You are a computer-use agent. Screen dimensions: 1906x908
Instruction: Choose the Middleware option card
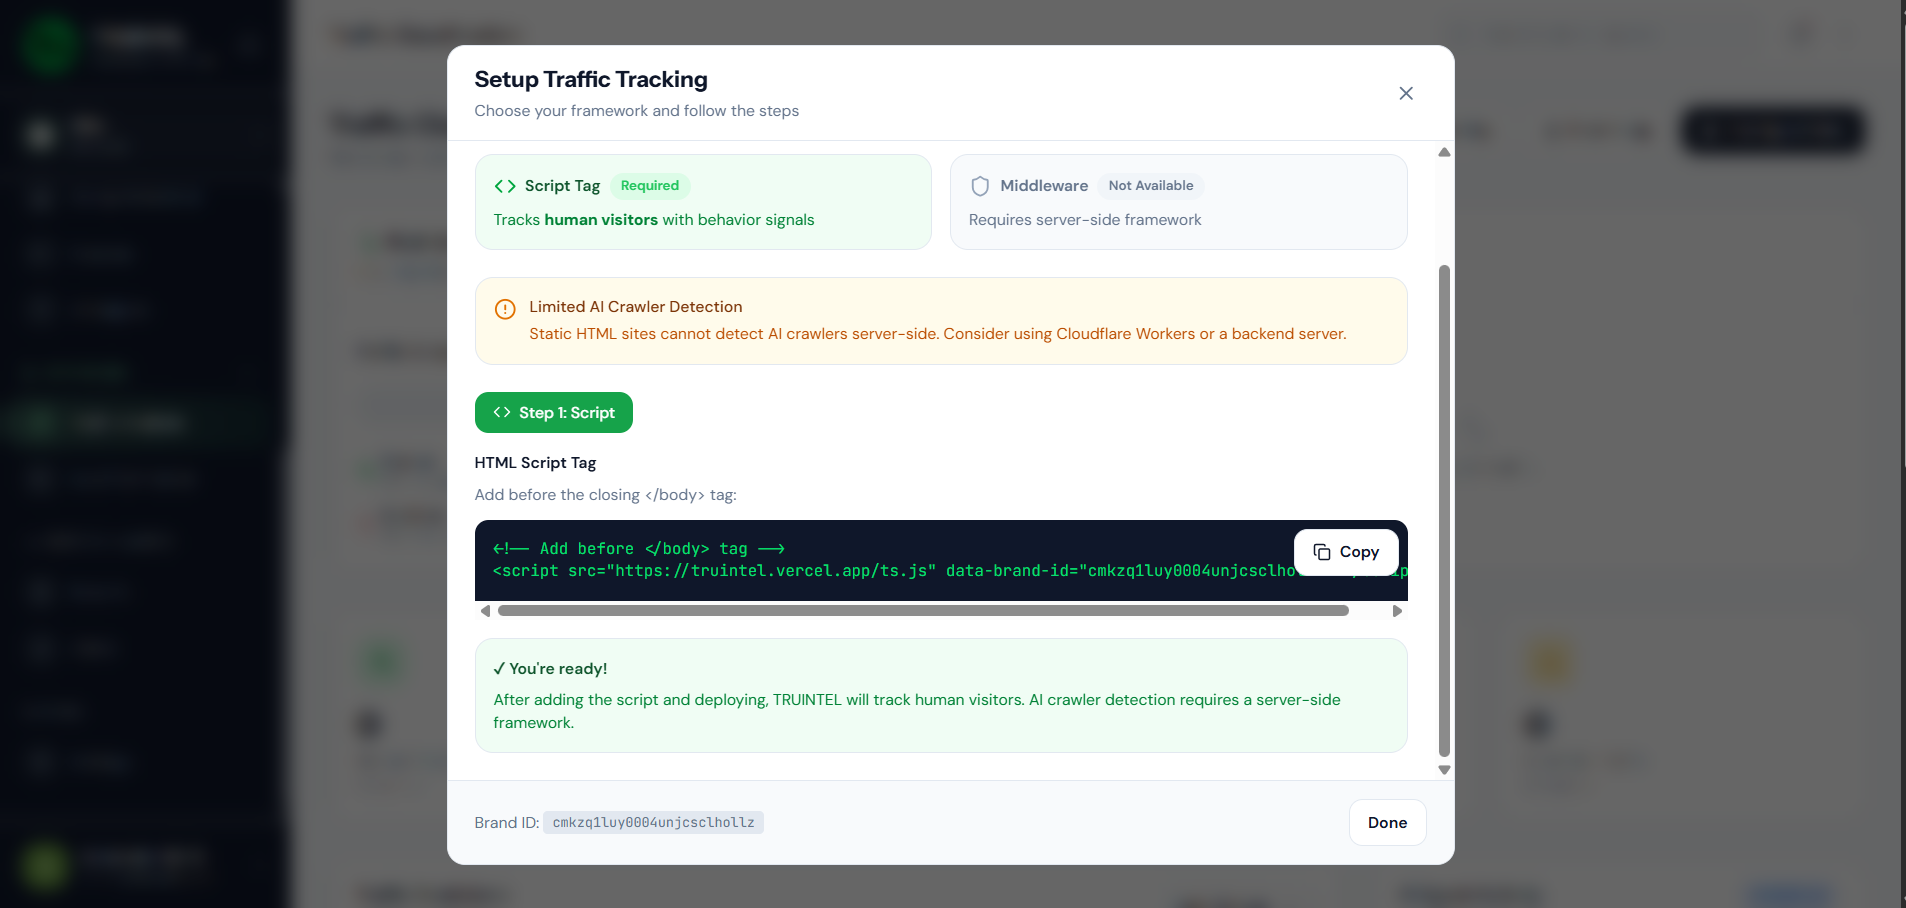coord(1178,202)
